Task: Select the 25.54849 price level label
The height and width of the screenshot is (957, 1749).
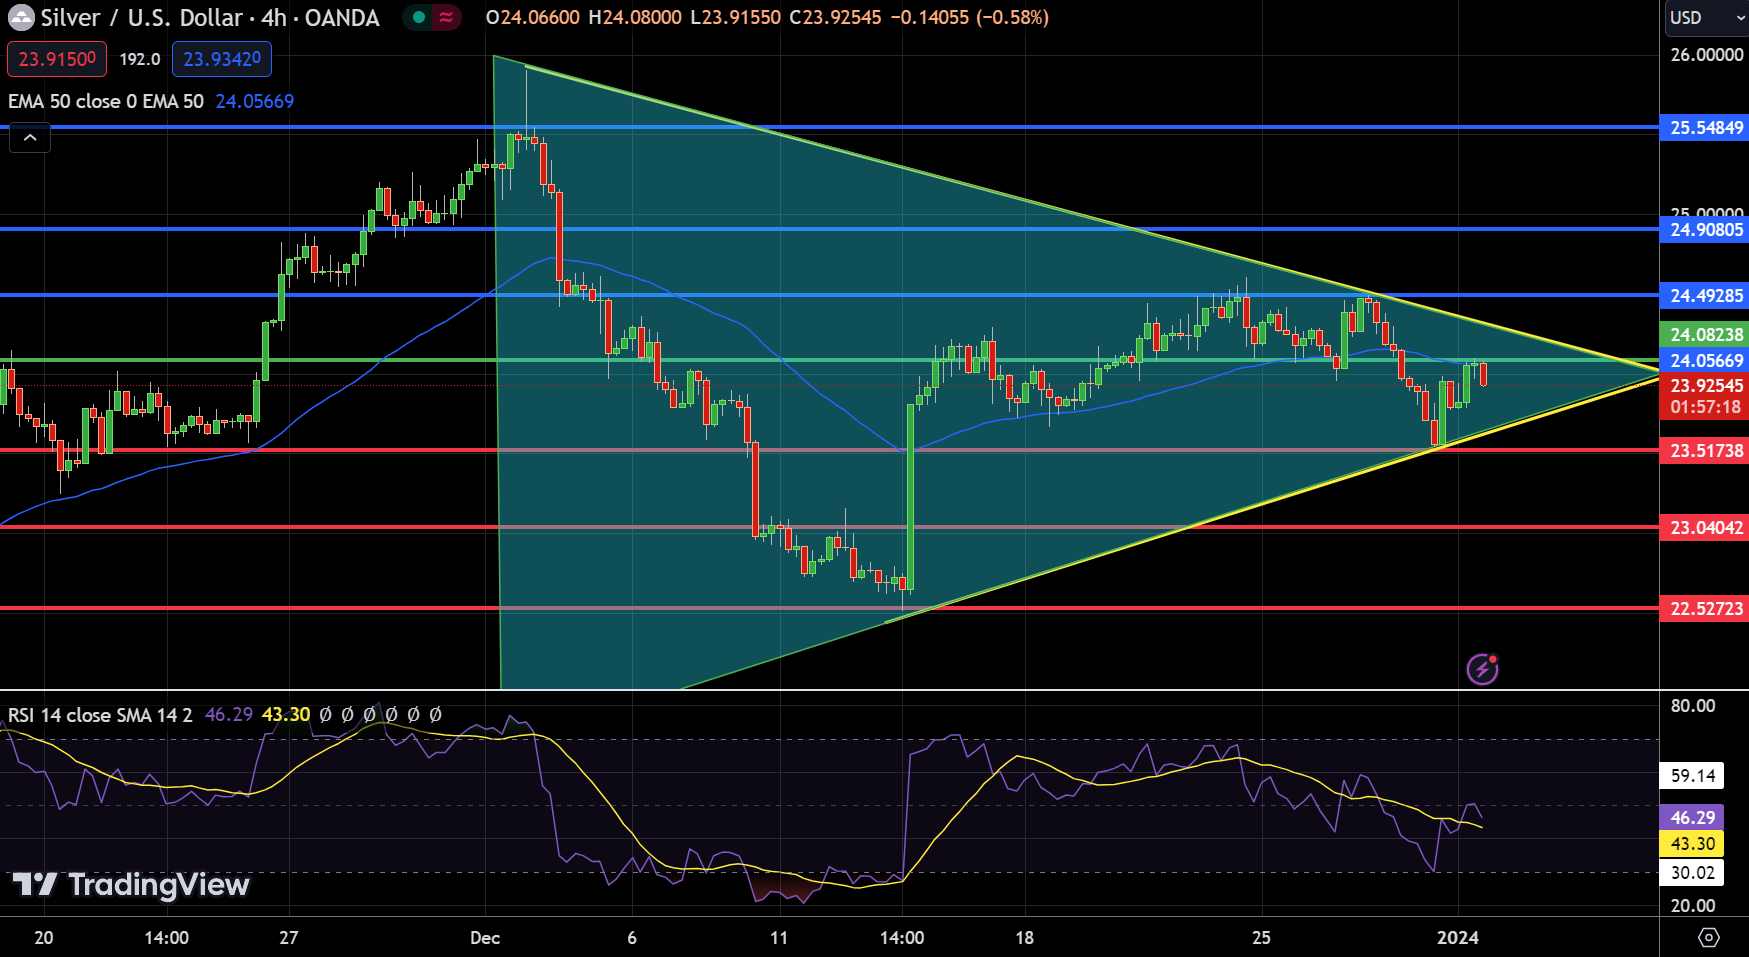Action: [1706, 128]
